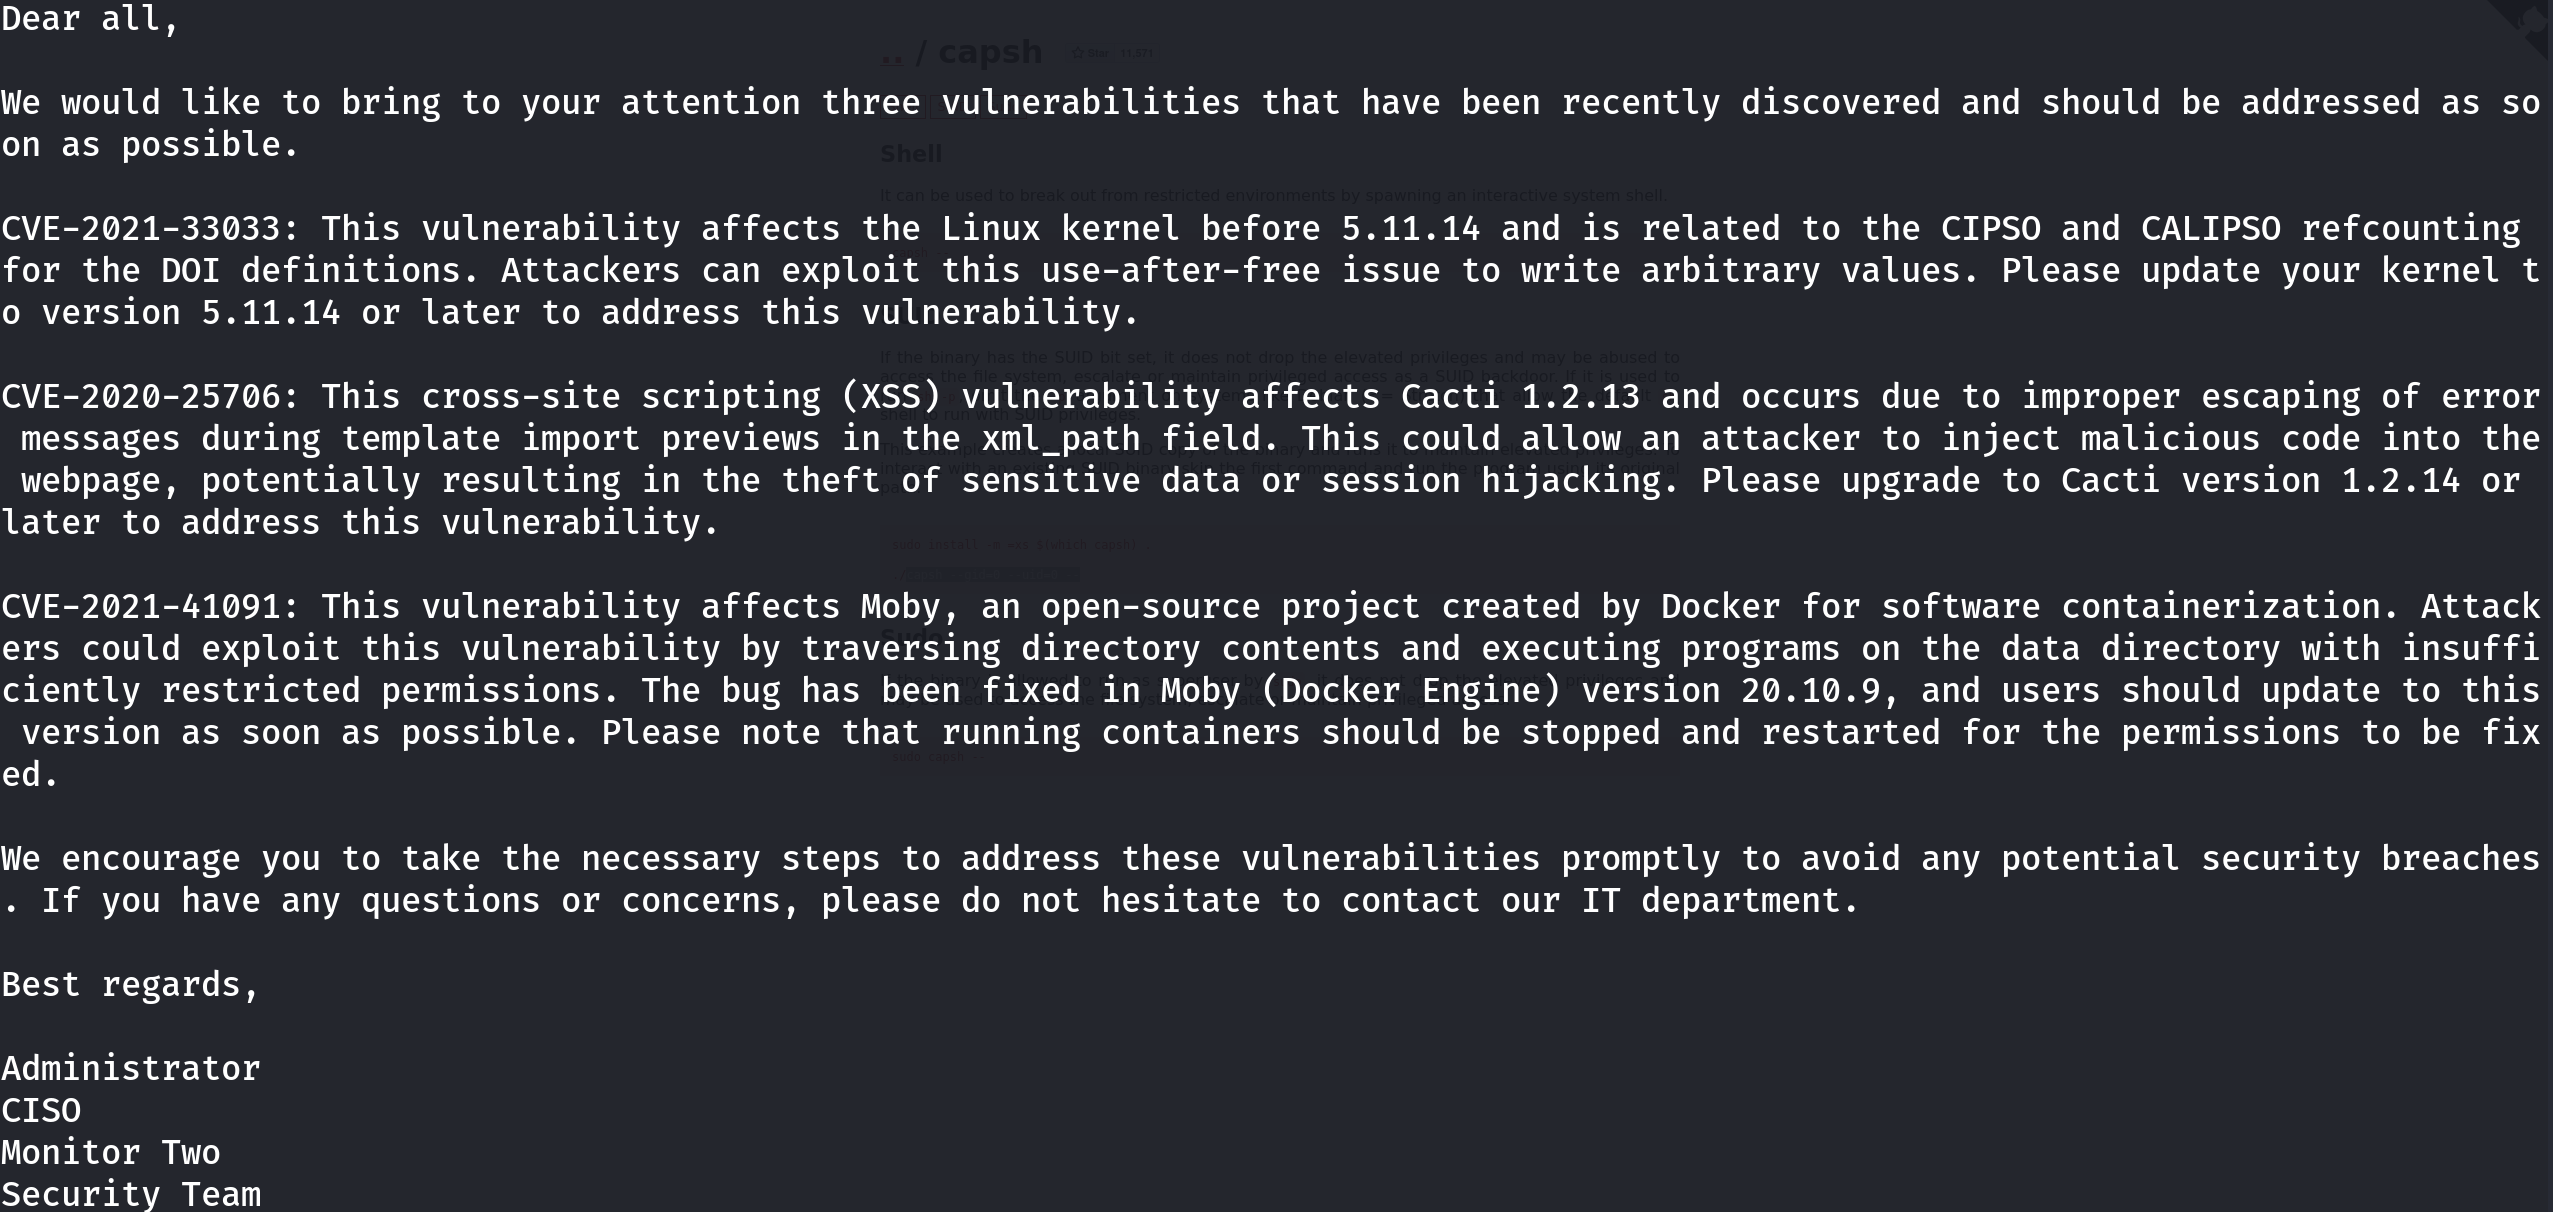Open the 11,571 star count

[1137, 53]
